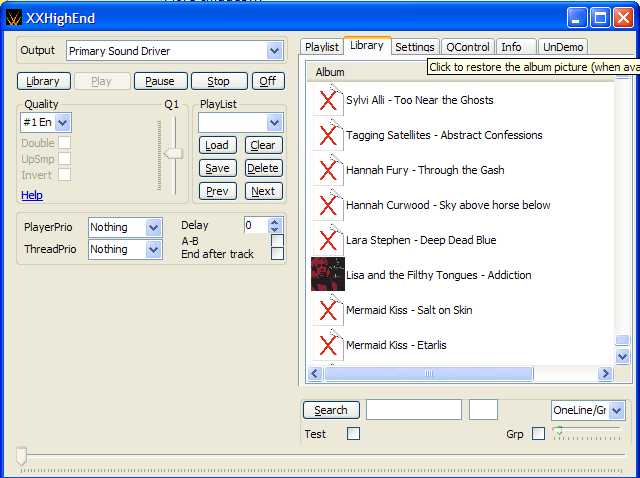Click the Library button under Output
Viewport: 640px width, 478px height.
point(44,81)
